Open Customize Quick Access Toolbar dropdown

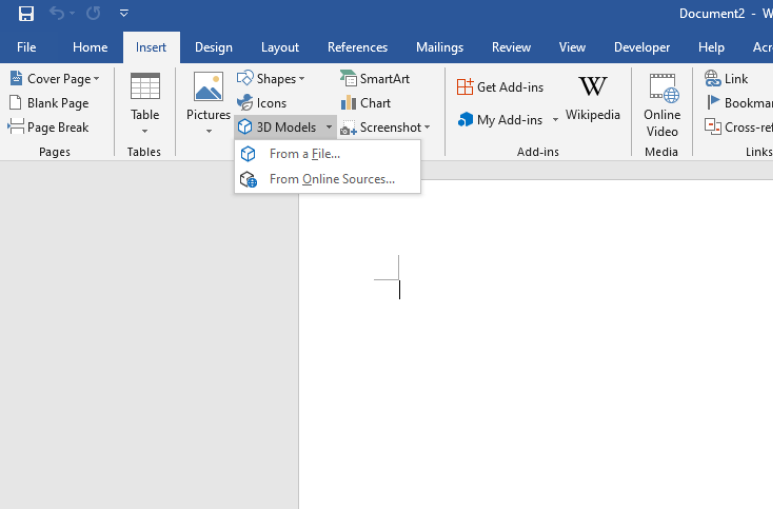point(124,13)
